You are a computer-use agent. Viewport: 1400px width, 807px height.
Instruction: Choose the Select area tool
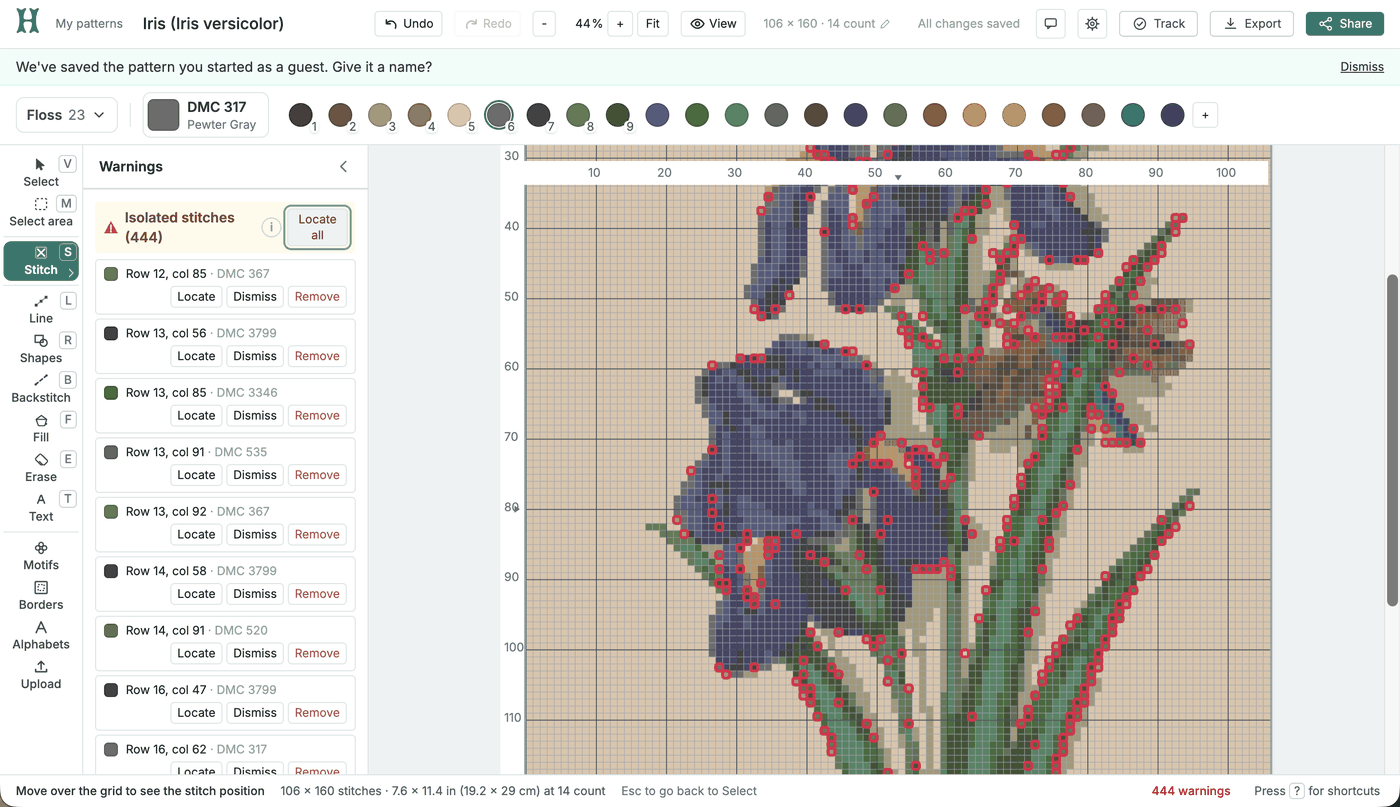click(41, 212)
